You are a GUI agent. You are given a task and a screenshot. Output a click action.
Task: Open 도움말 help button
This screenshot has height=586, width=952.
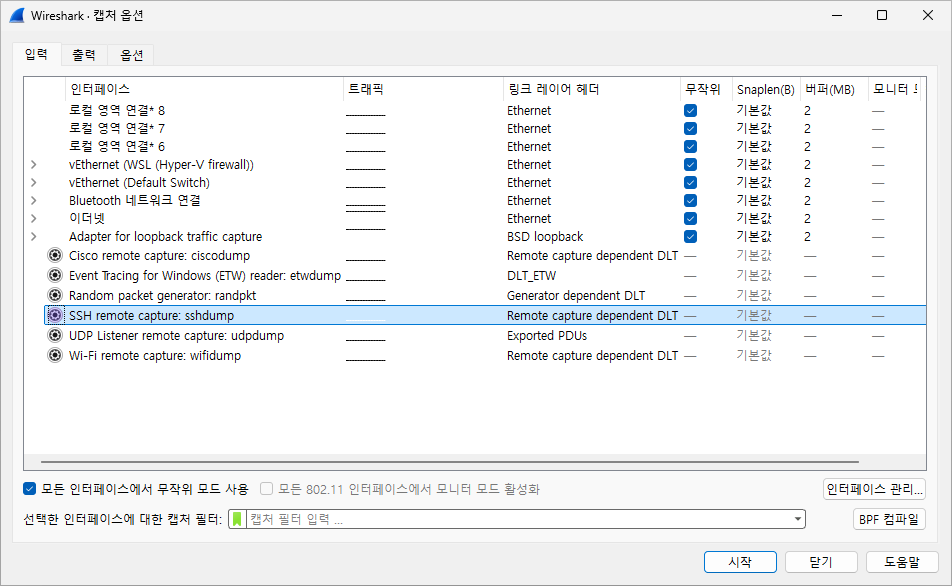pyautogui.click(x=902, y=562)
